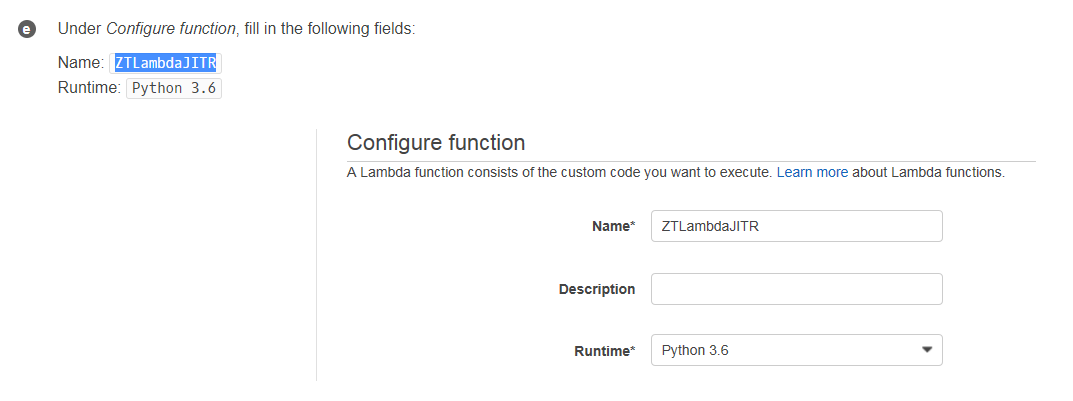This screenshot has height=401, width=1073.
Task: Click the horizontal rule under Configure function
Action: pyautogui.click(x=691, y=161)
